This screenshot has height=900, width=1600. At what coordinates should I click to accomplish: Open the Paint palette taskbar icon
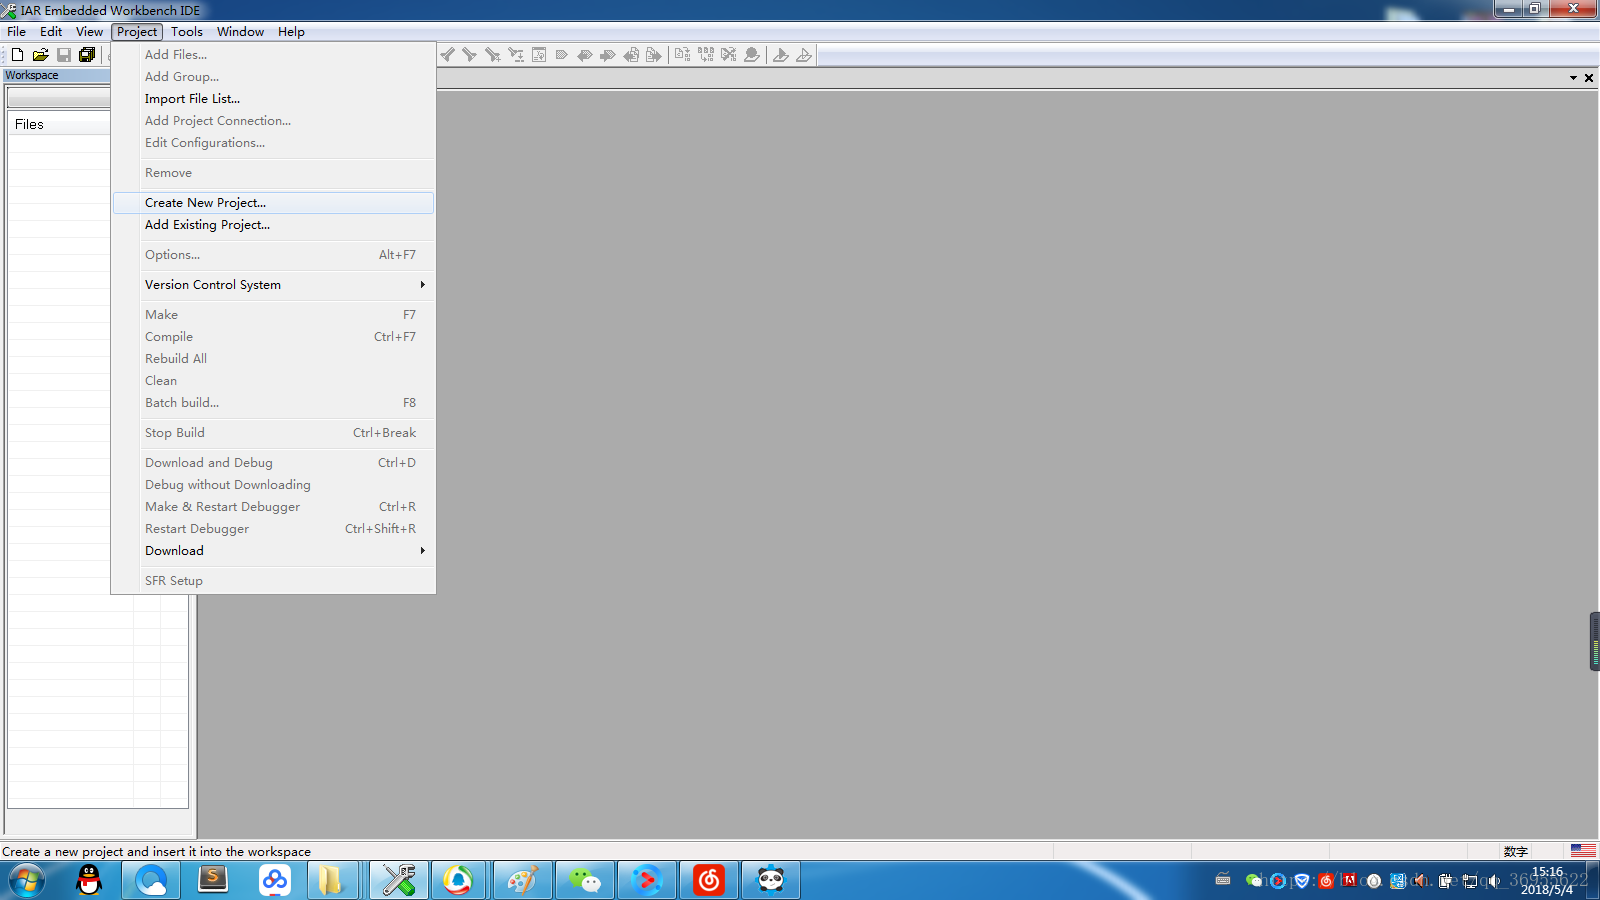click(523, 880)
